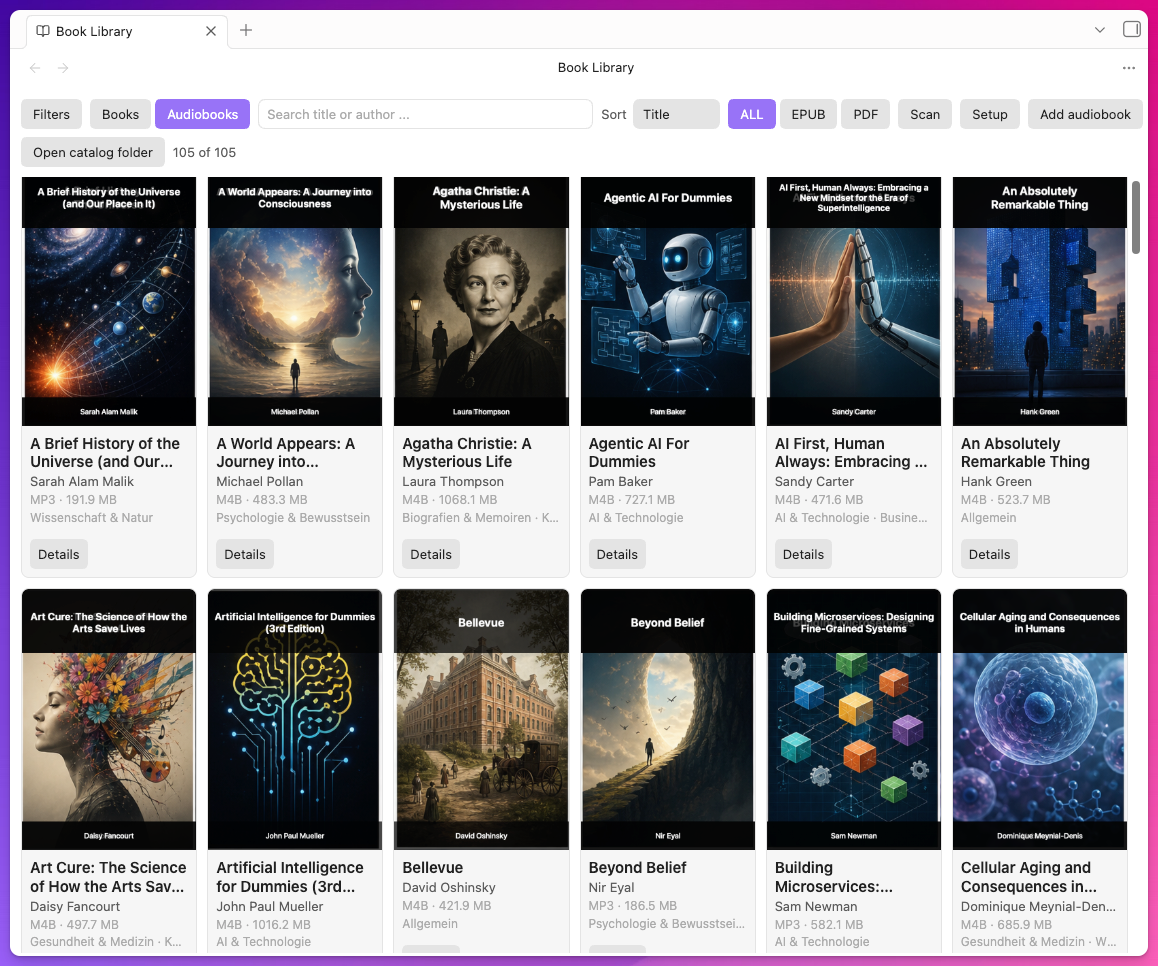This screenshot has width=1158, height=966.
Task: Click title text Beyond Belief
Action: click(637, 868)
